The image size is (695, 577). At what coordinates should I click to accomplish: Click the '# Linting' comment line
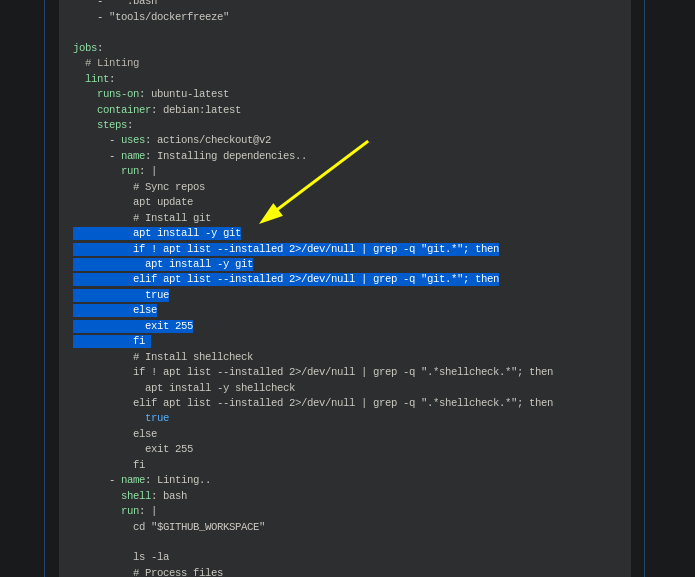click(112, 63)
